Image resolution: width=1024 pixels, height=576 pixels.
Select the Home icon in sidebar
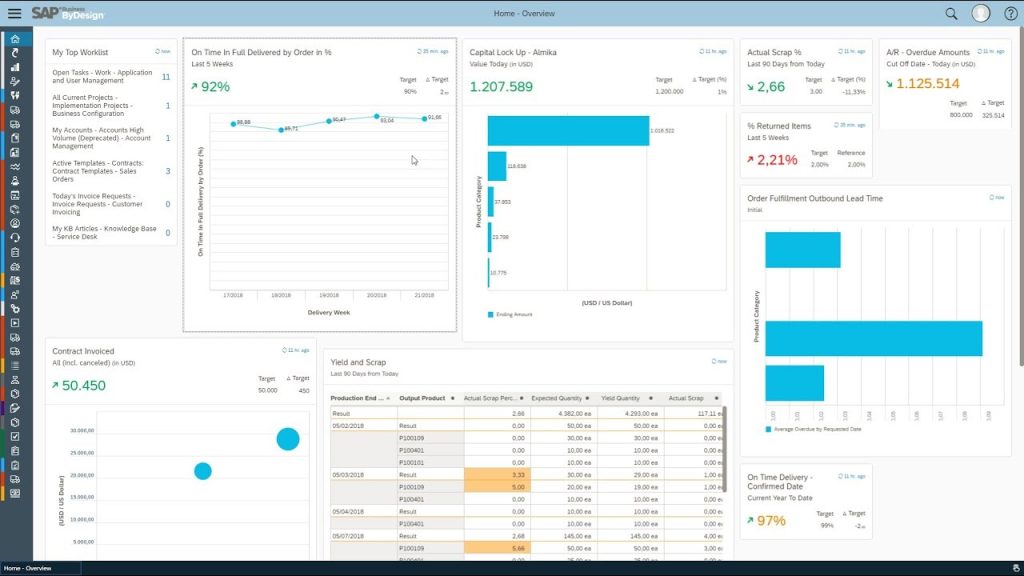[14, 39]
